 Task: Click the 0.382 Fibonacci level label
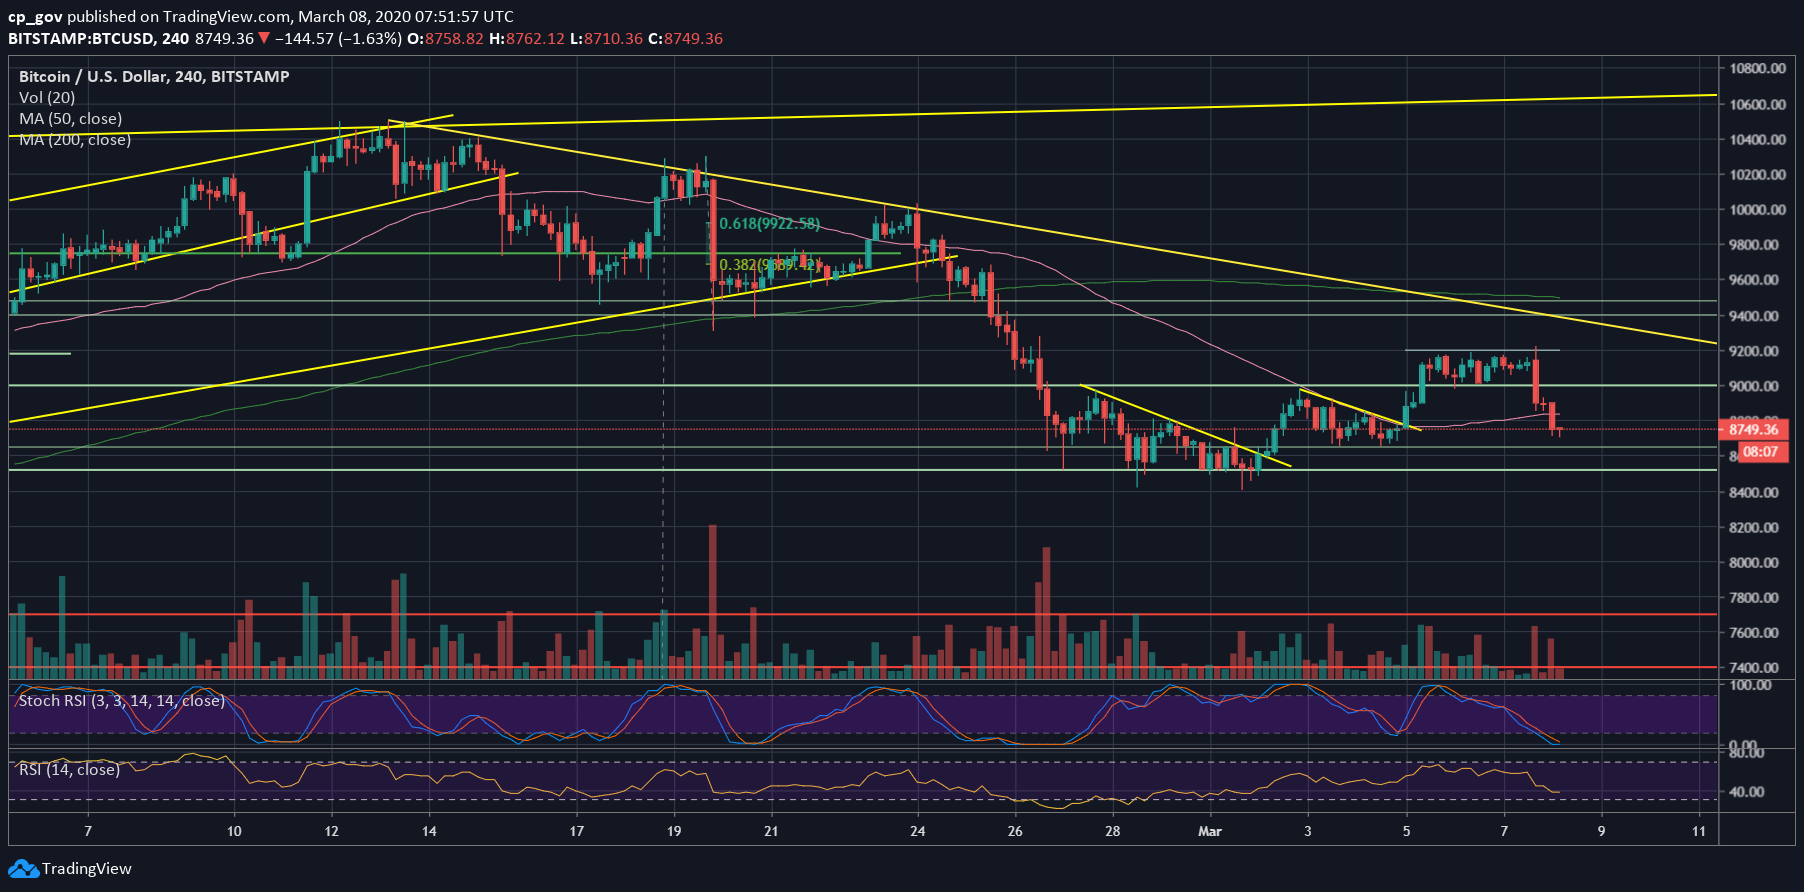(769, 265)
